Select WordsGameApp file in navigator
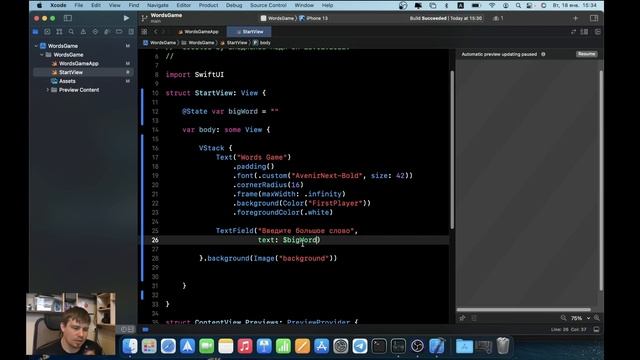The height and width of the screenshot is (360, 640). (78, 64)
